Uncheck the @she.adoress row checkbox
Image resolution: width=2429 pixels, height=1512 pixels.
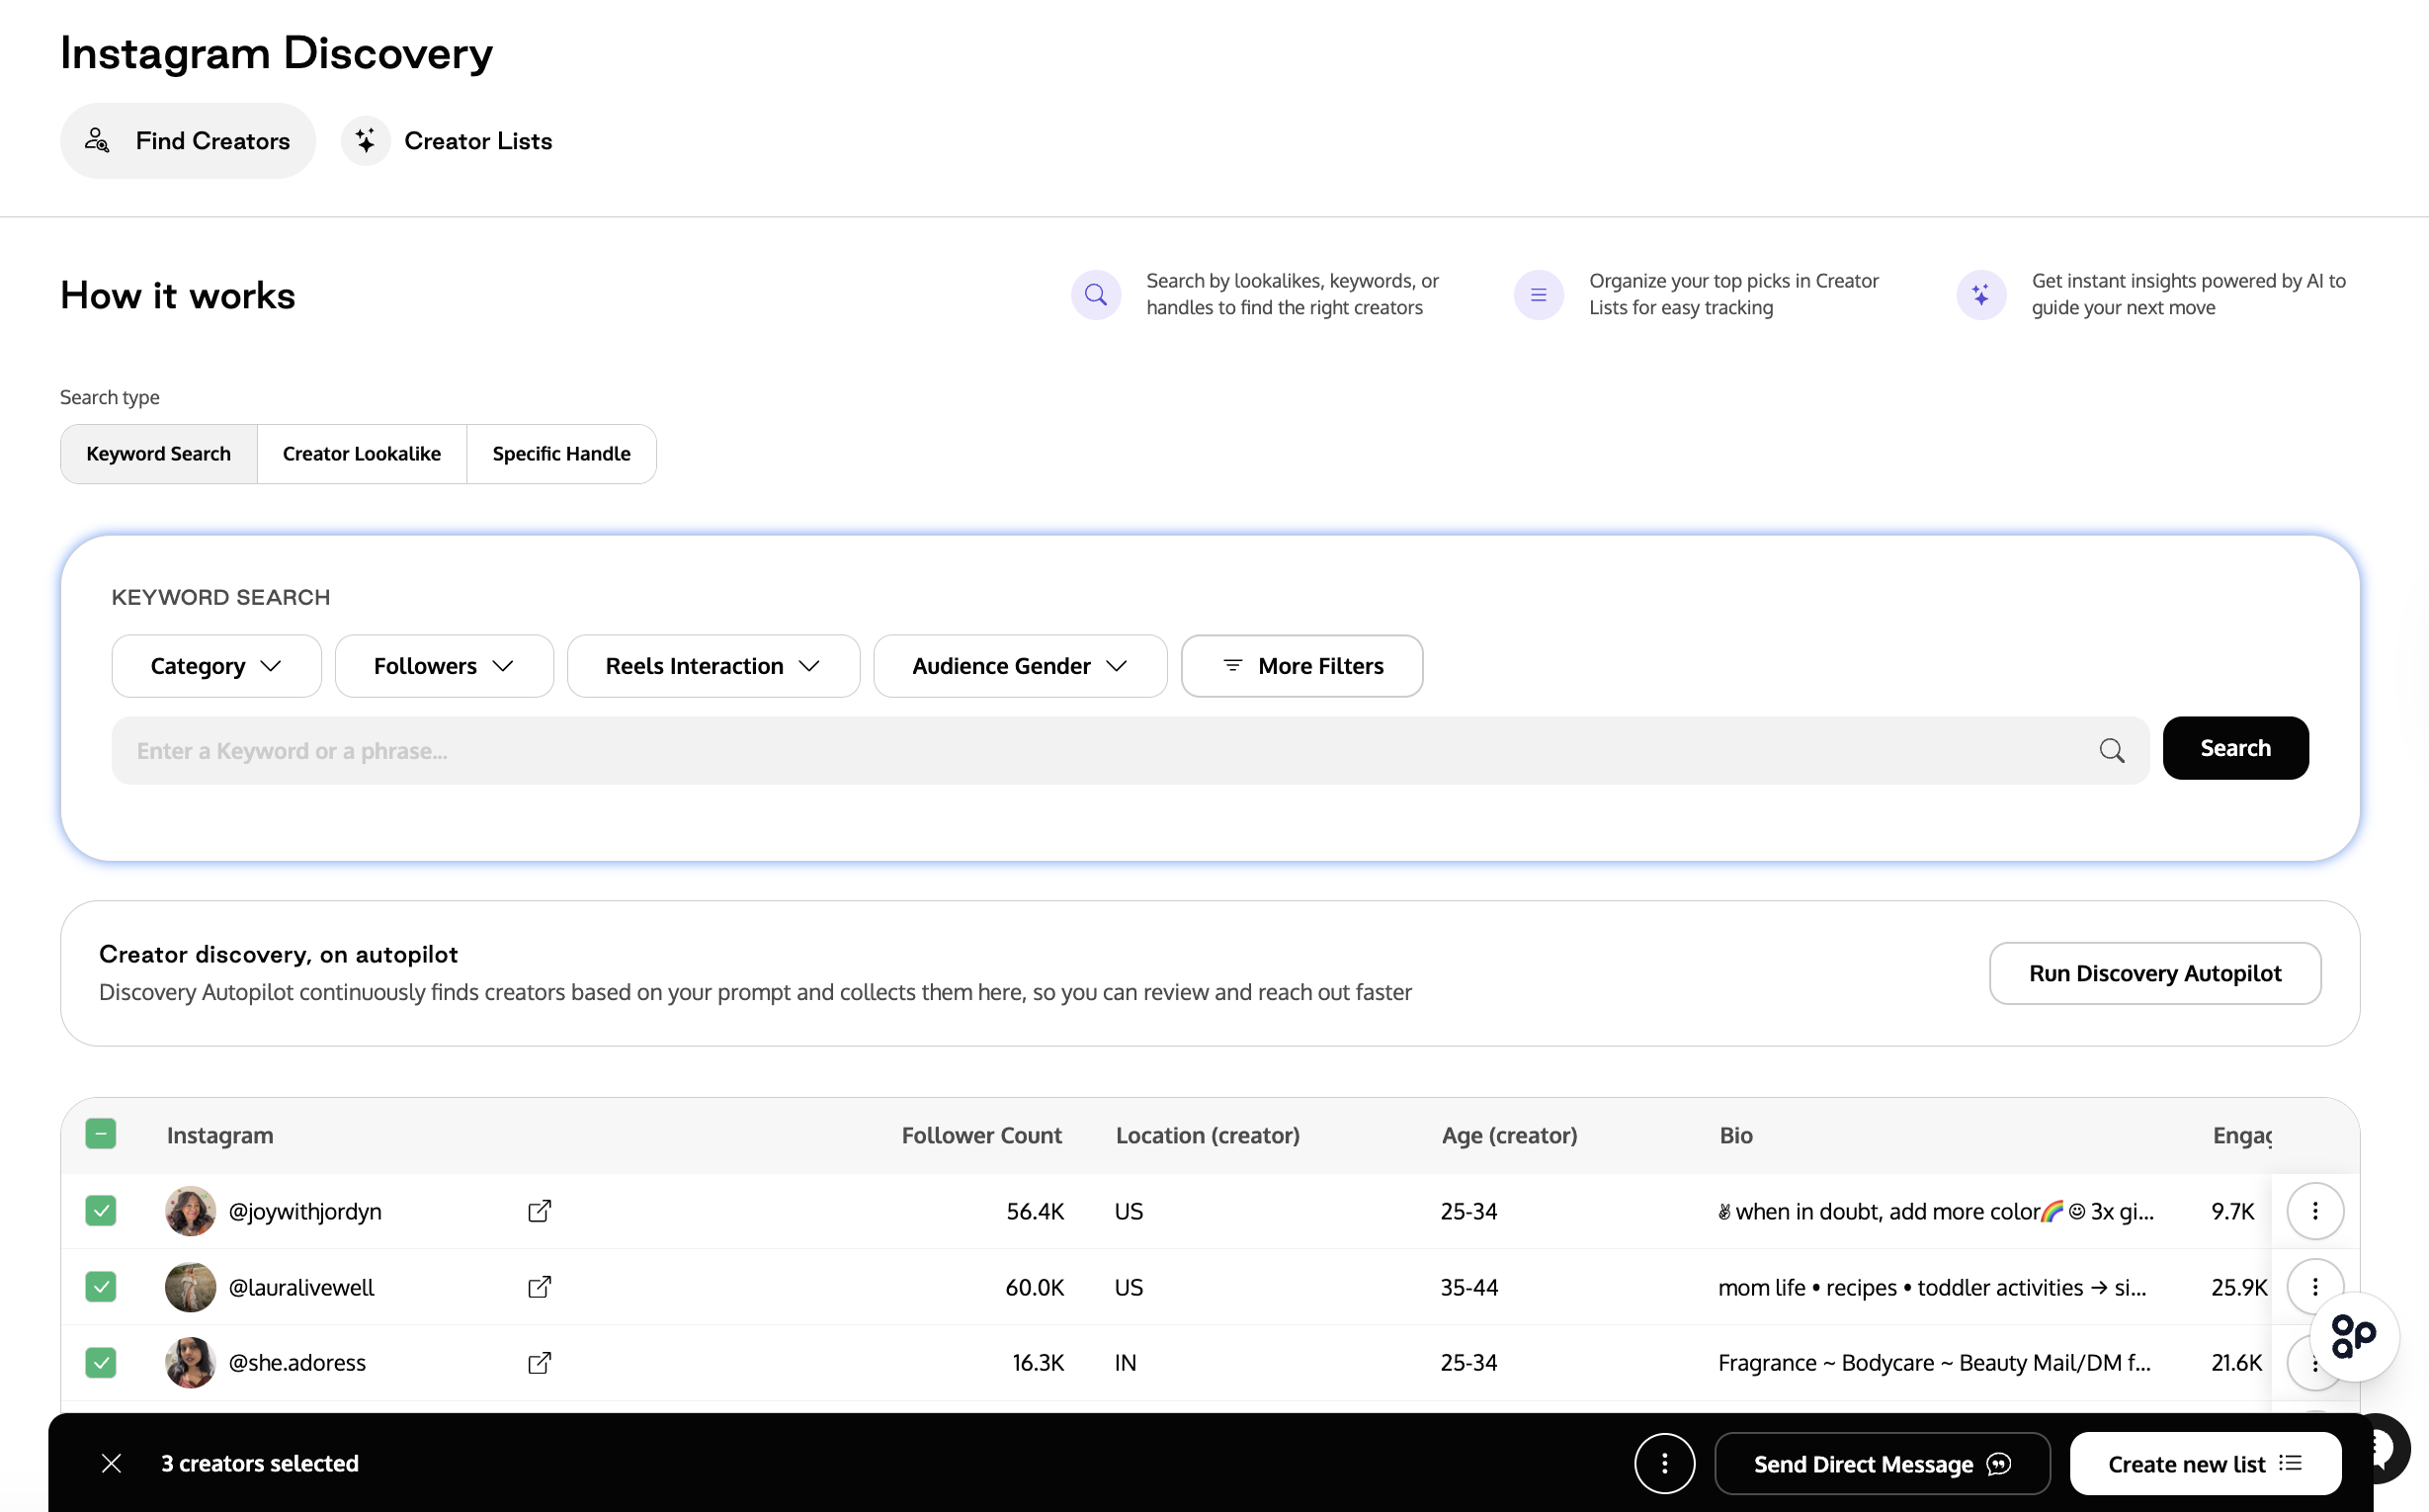(101, 1363)
